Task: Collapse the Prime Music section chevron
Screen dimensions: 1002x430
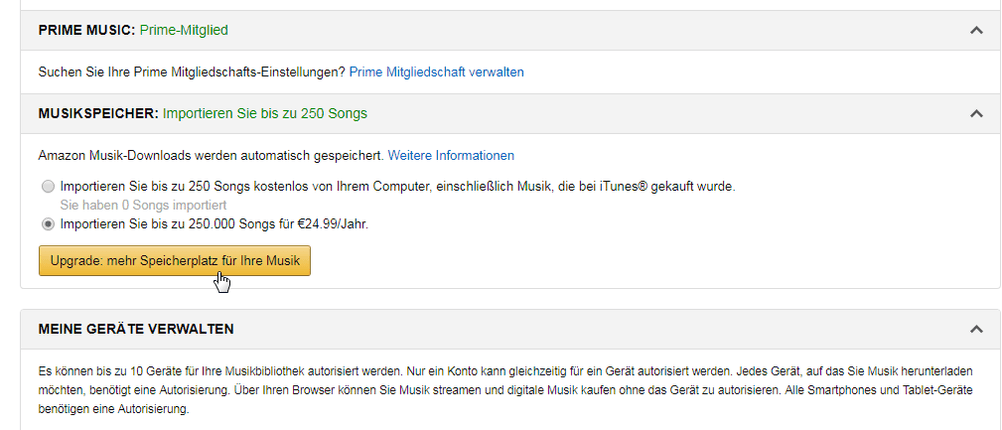Action: click(x=976, y=31)
